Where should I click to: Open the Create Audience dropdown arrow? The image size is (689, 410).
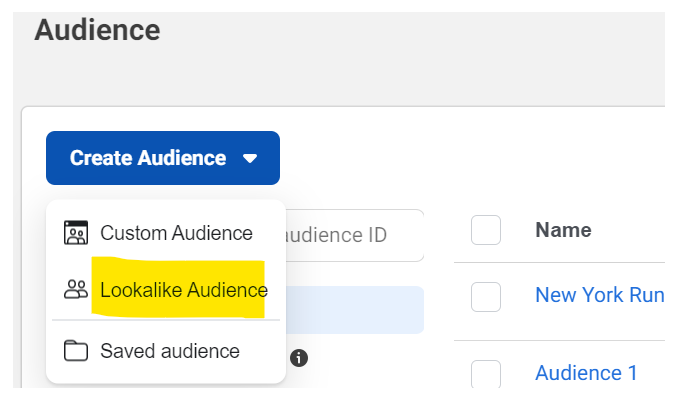[x=250, y=158]
